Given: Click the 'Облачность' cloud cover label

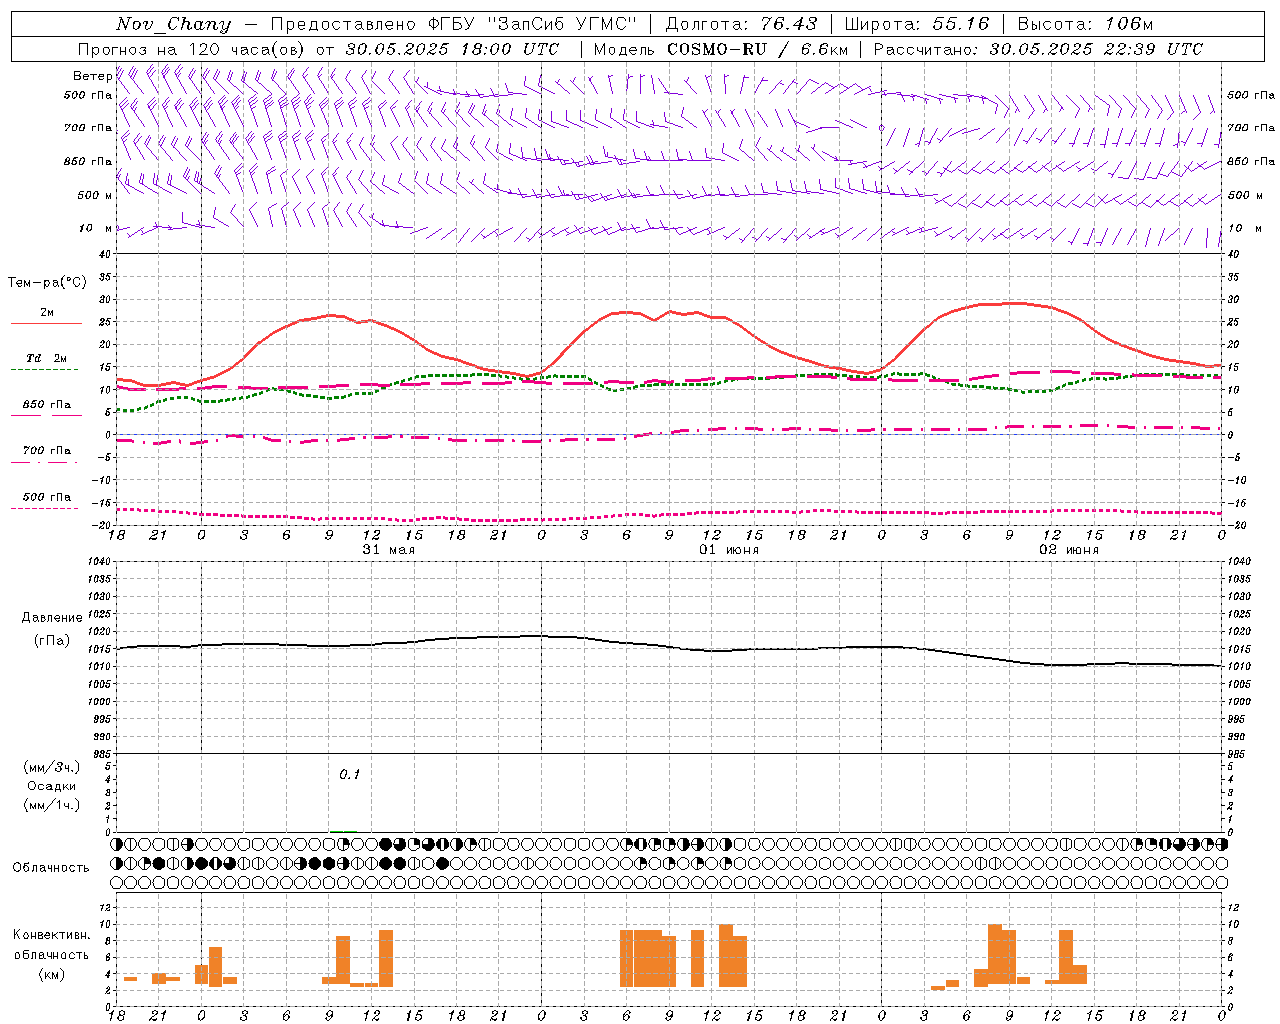Looking at the screenshot, I should click(x=51, y=867).
